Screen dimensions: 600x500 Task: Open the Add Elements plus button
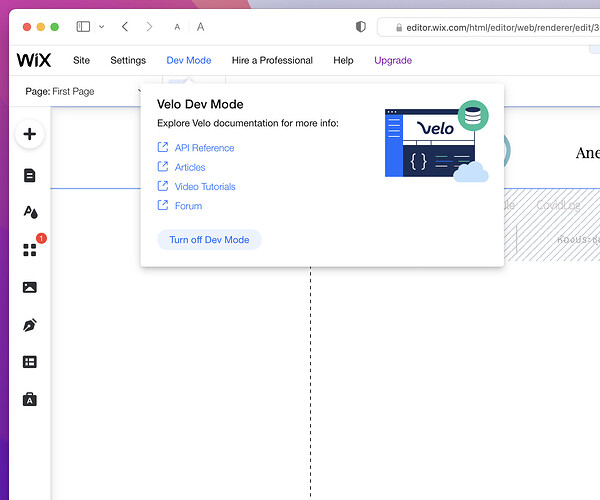29,134
